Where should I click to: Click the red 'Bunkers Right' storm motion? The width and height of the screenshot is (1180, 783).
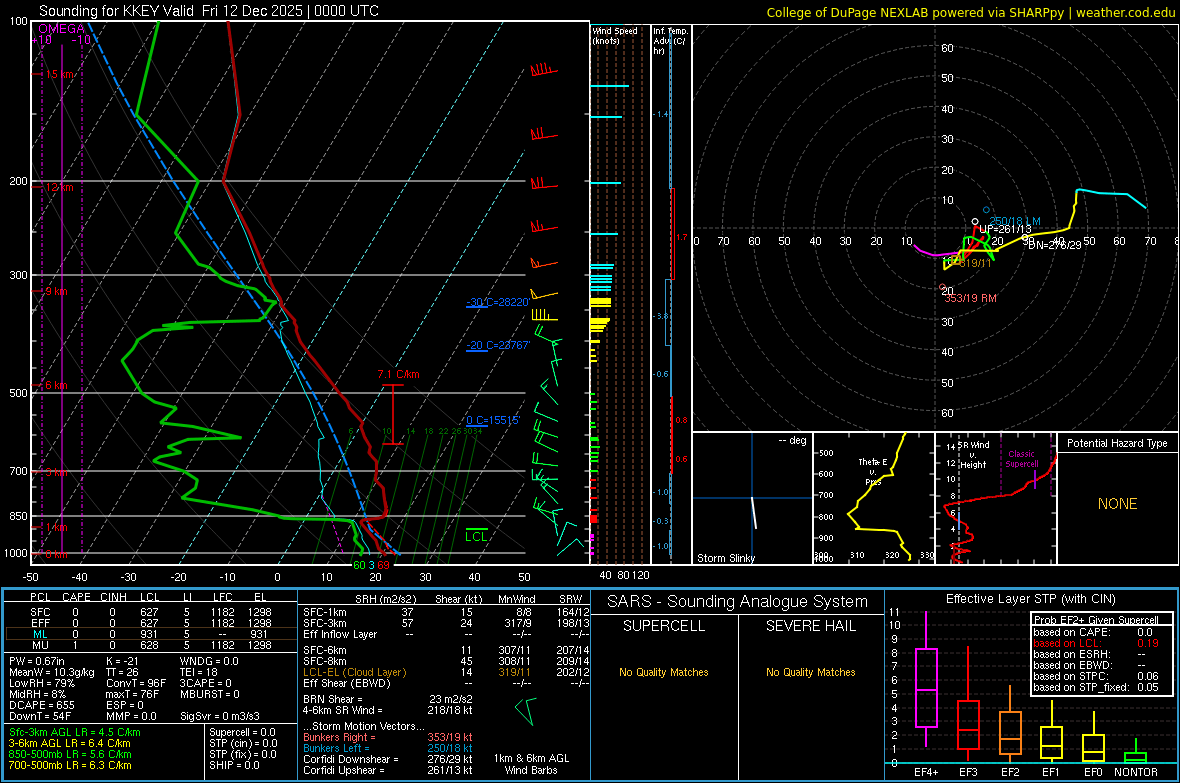click(x=388, y=737)
